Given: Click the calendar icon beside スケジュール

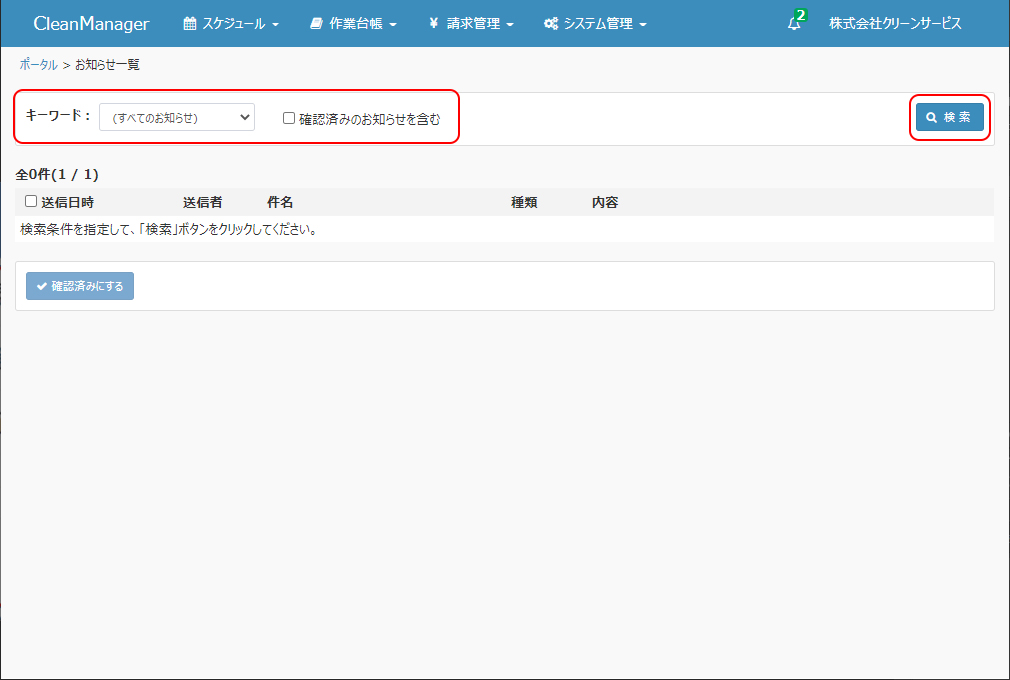Looking at the screenshot, I should tap(190, 24).
